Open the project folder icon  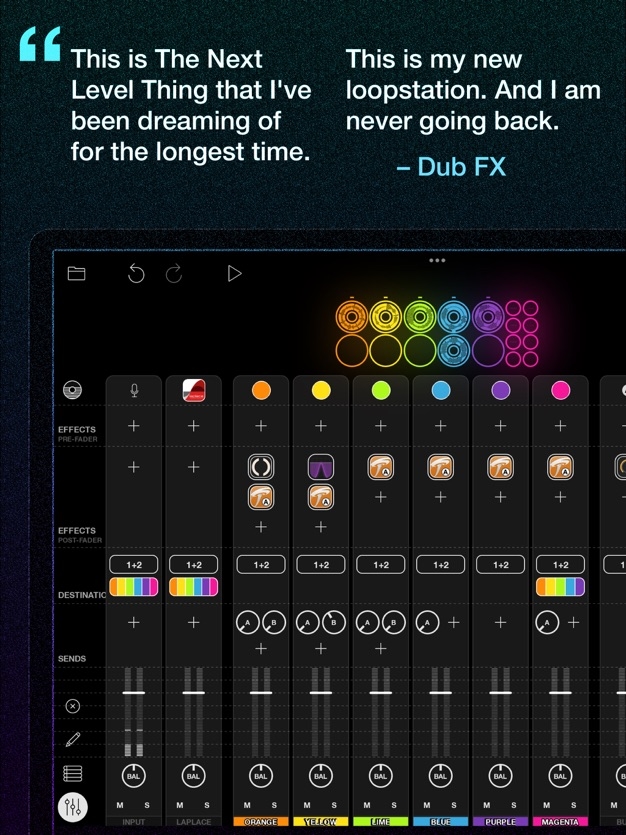77,273
